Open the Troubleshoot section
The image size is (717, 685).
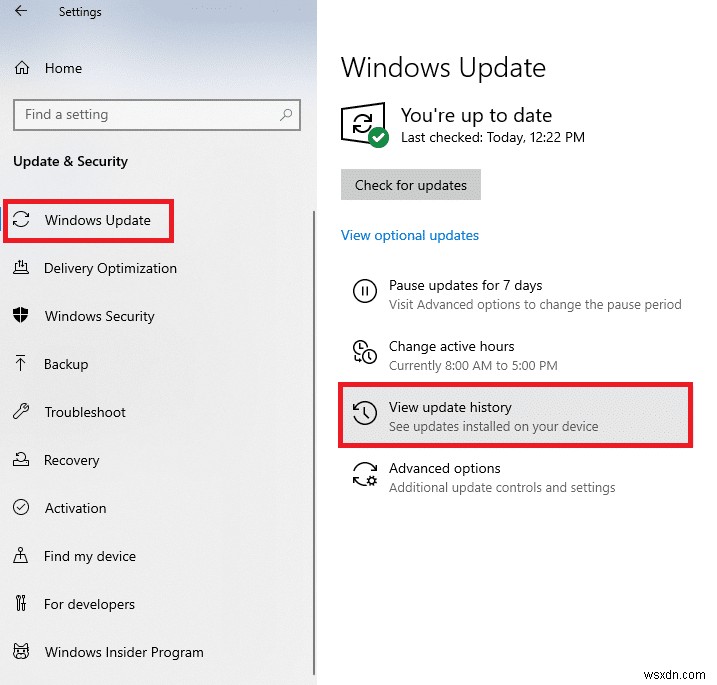pyautogui.click(x=85, y=412)
